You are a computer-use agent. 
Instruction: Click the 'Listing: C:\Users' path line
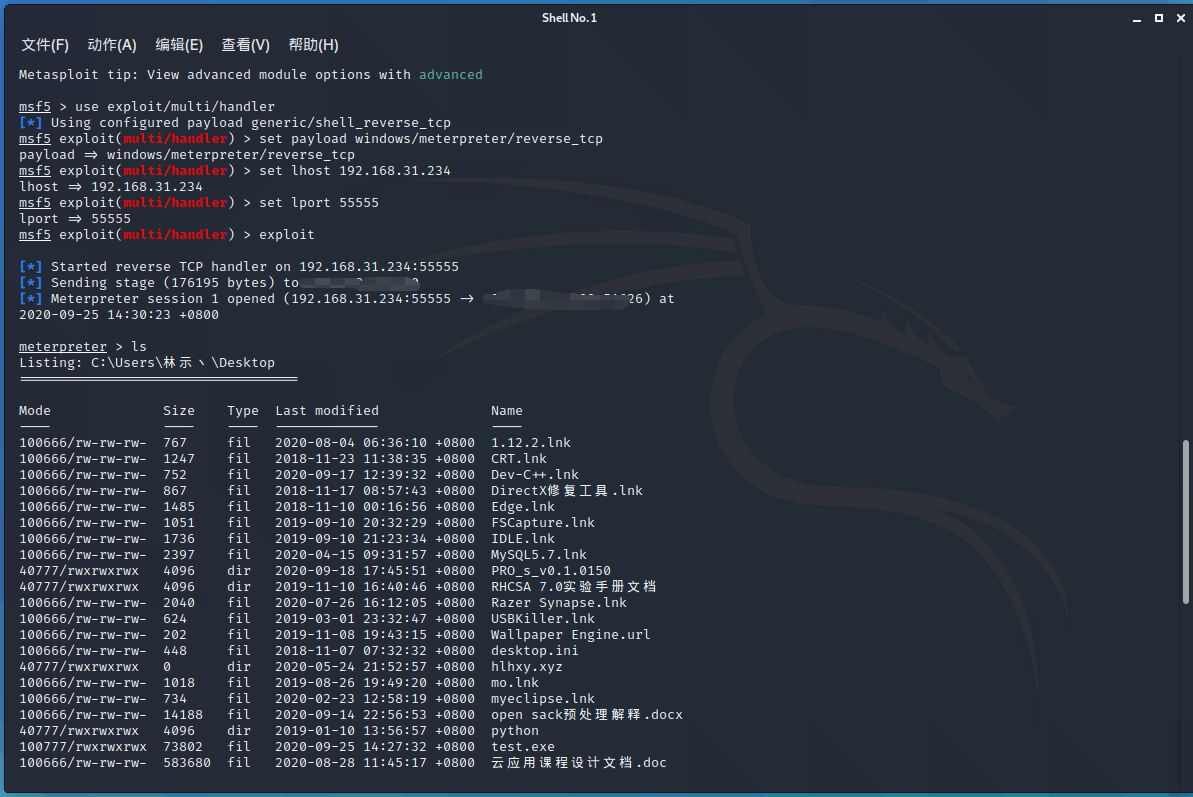[x=147, y=362]
